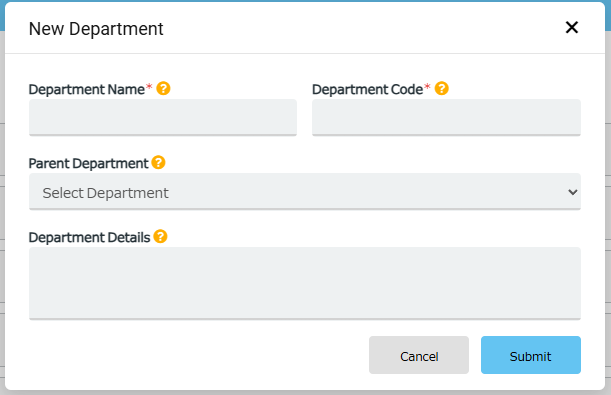Open the Parent Department help tooltip icon
611x395 pixels.
point(158,162)
